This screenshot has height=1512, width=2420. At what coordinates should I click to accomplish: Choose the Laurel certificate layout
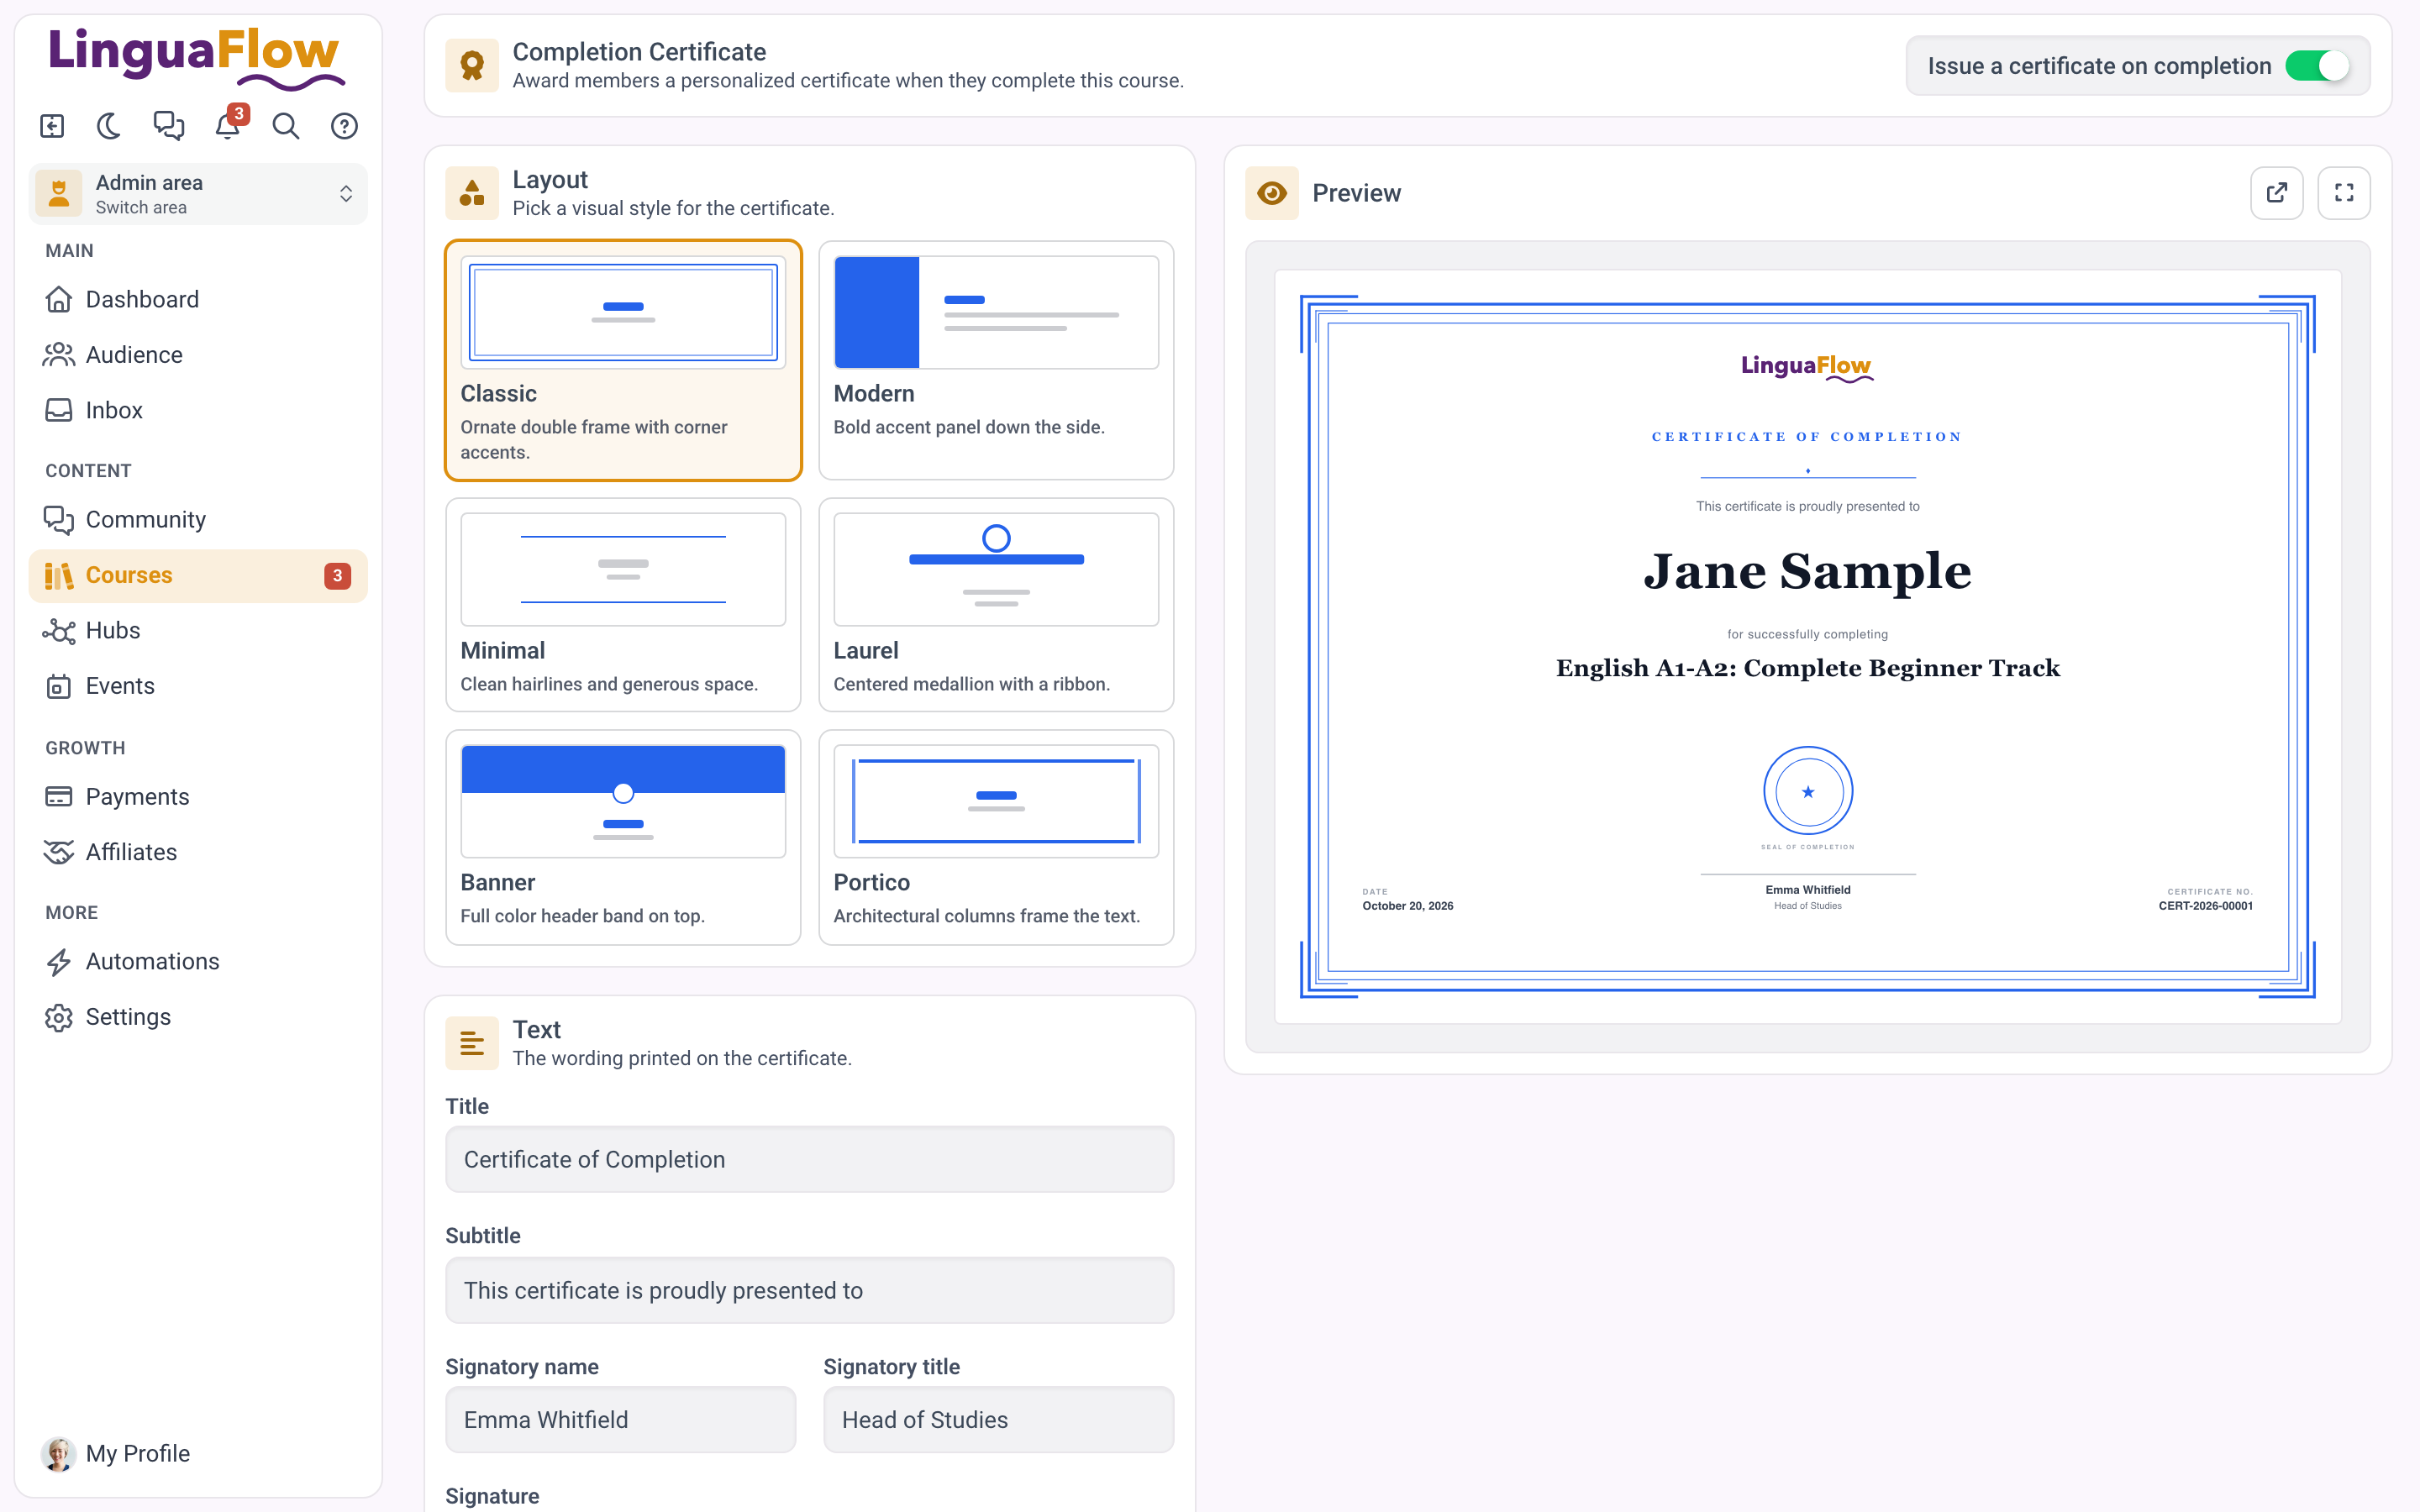996,605
